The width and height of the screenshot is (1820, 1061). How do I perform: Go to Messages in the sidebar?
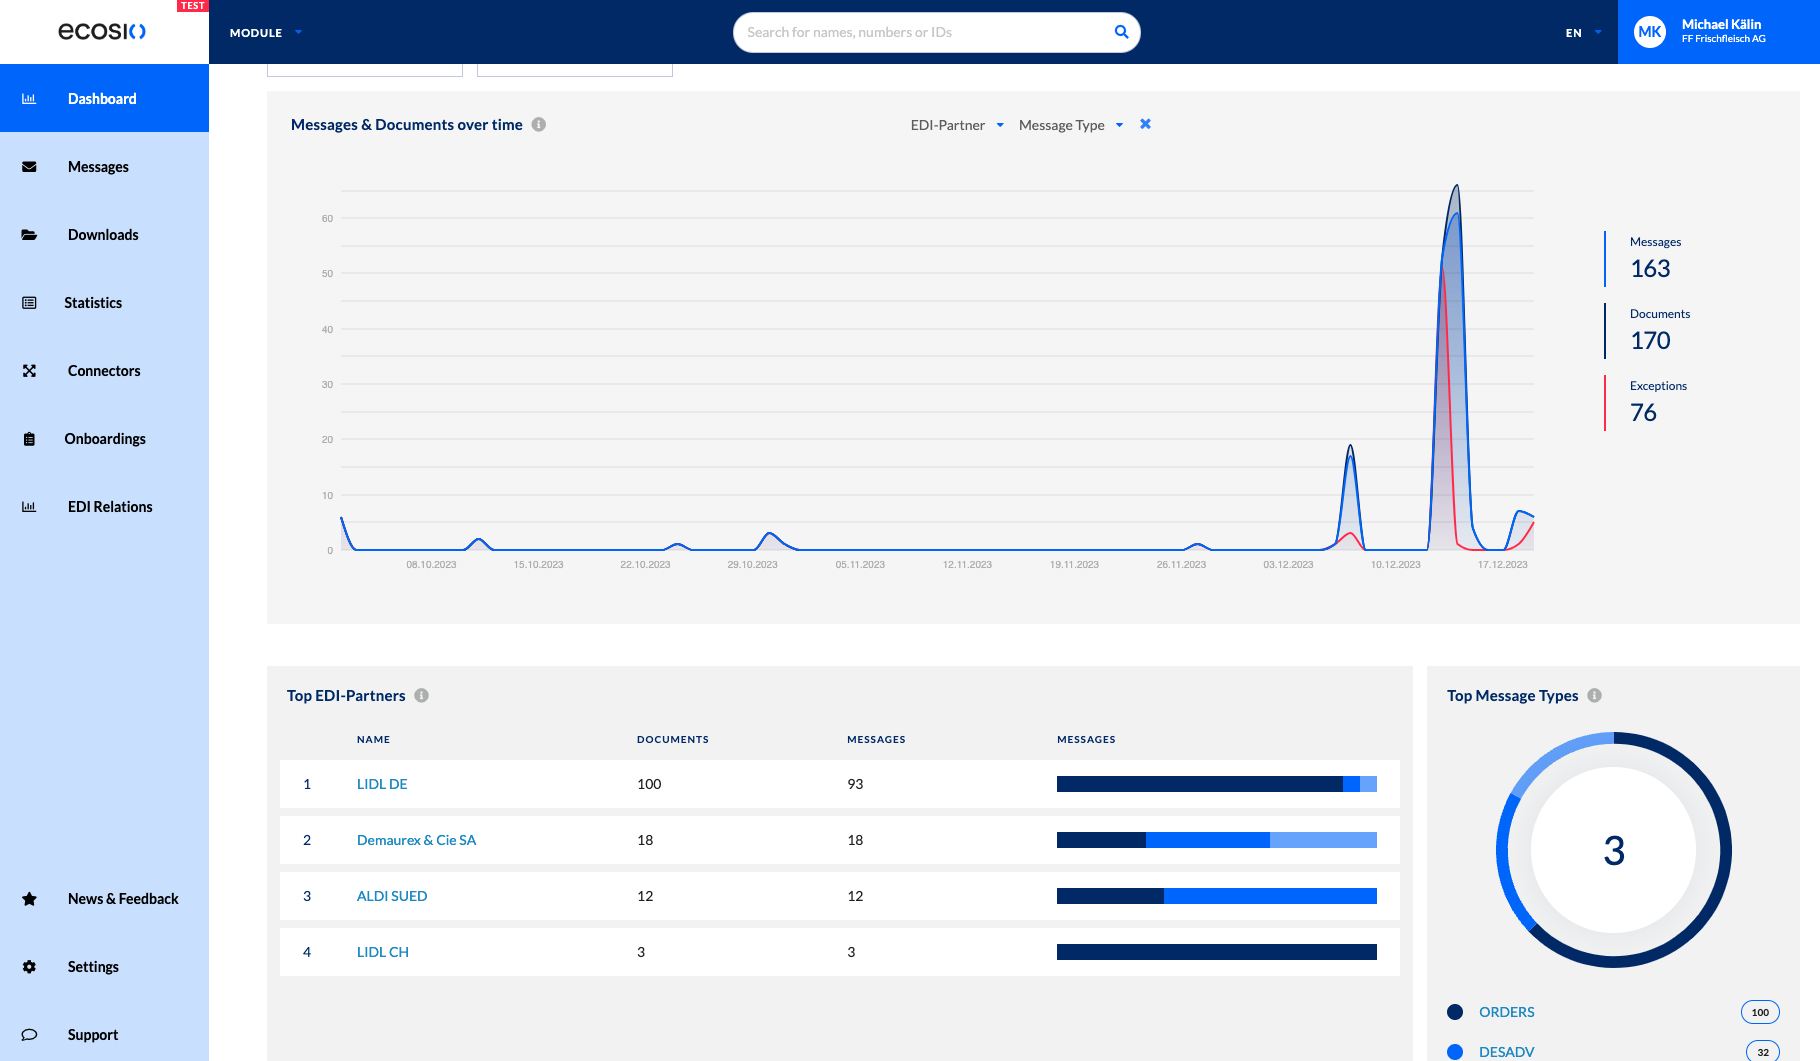(98, 167)
